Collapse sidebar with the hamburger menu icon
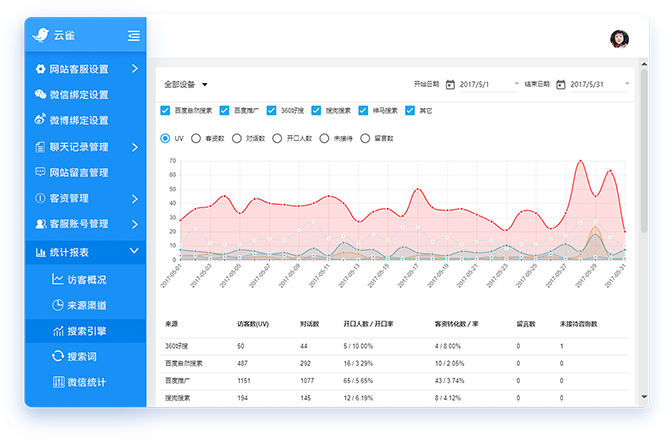The image size is (665, 445). click(134, 36)
